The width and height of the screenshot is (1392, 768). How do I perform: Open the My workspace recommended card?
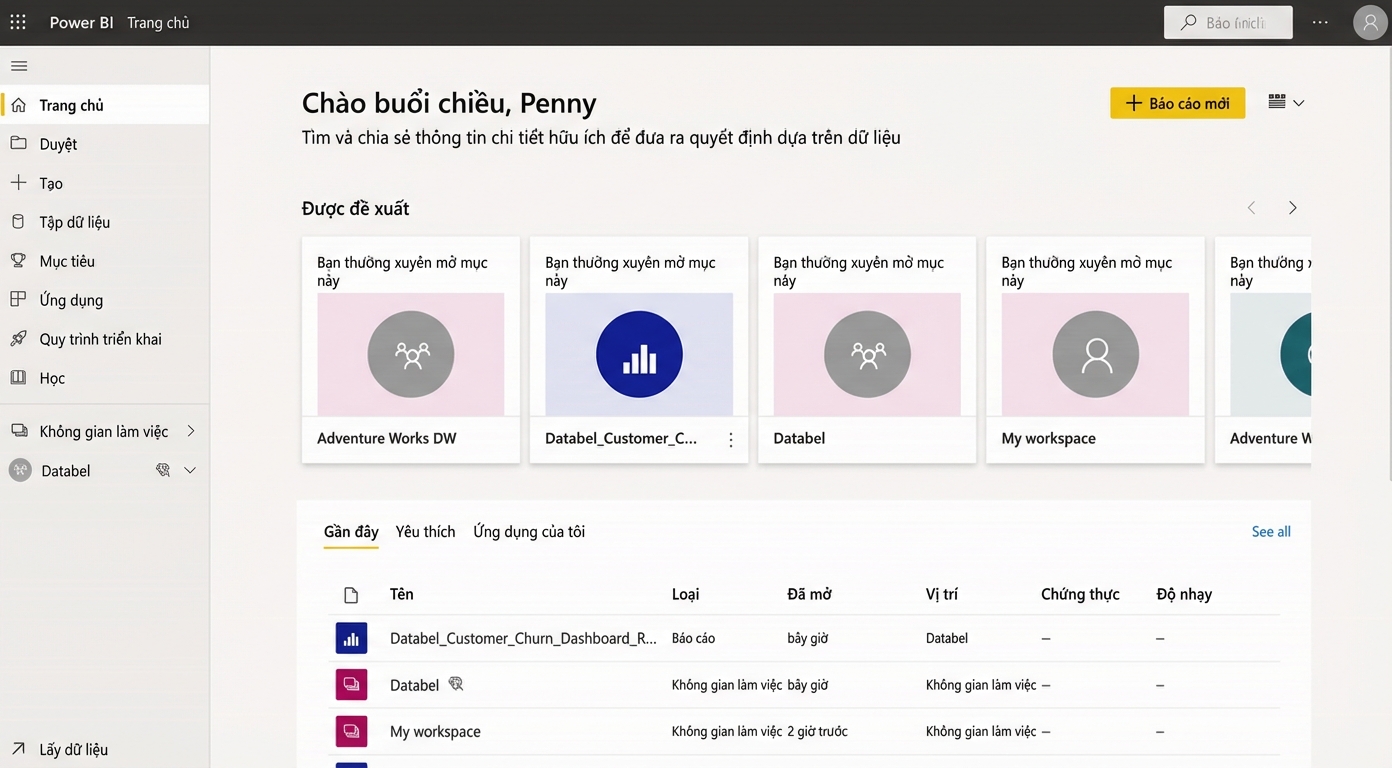point(1095,350)
